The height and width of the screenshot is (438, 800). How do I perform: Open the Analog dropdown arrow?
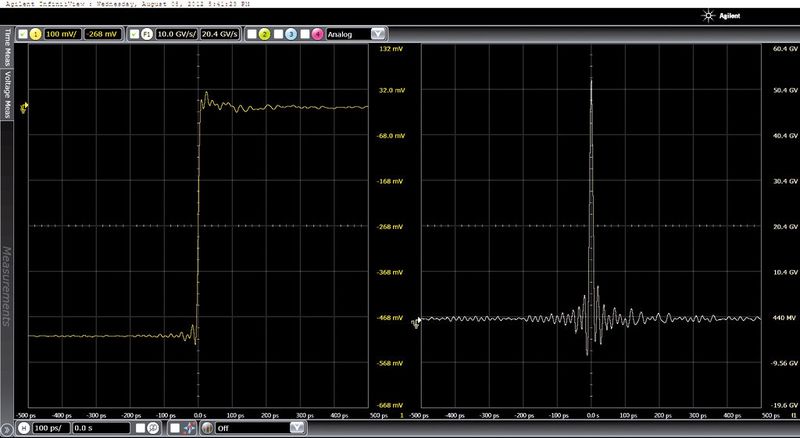coord(378,34)
